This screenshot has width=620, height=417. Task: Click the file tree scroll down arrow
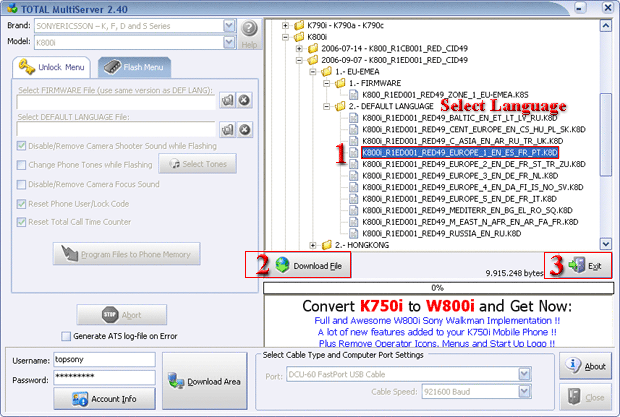pyautogui.click(x=605, y=244)
